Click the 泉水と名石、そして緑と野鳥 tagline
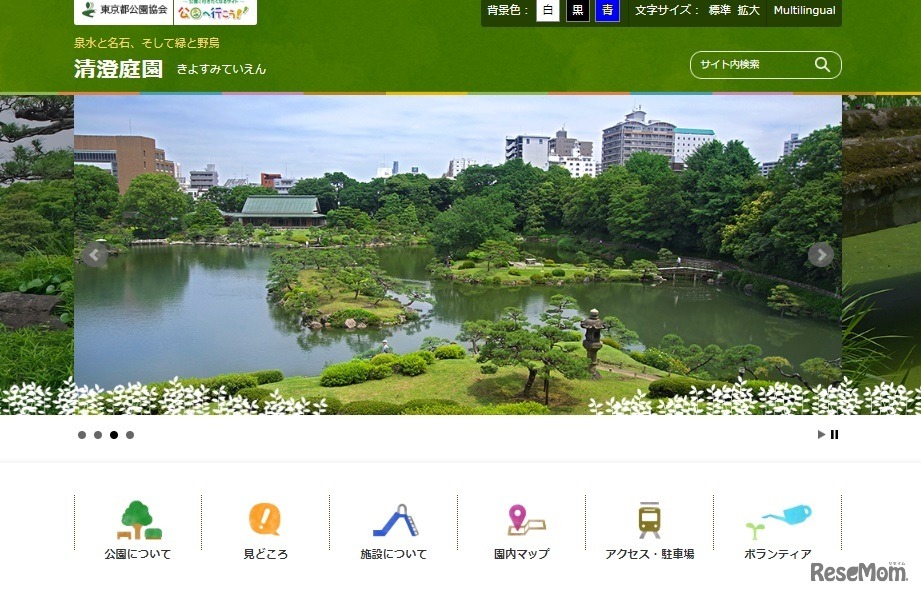The image size is (921, 595). [x=146, y=43]
